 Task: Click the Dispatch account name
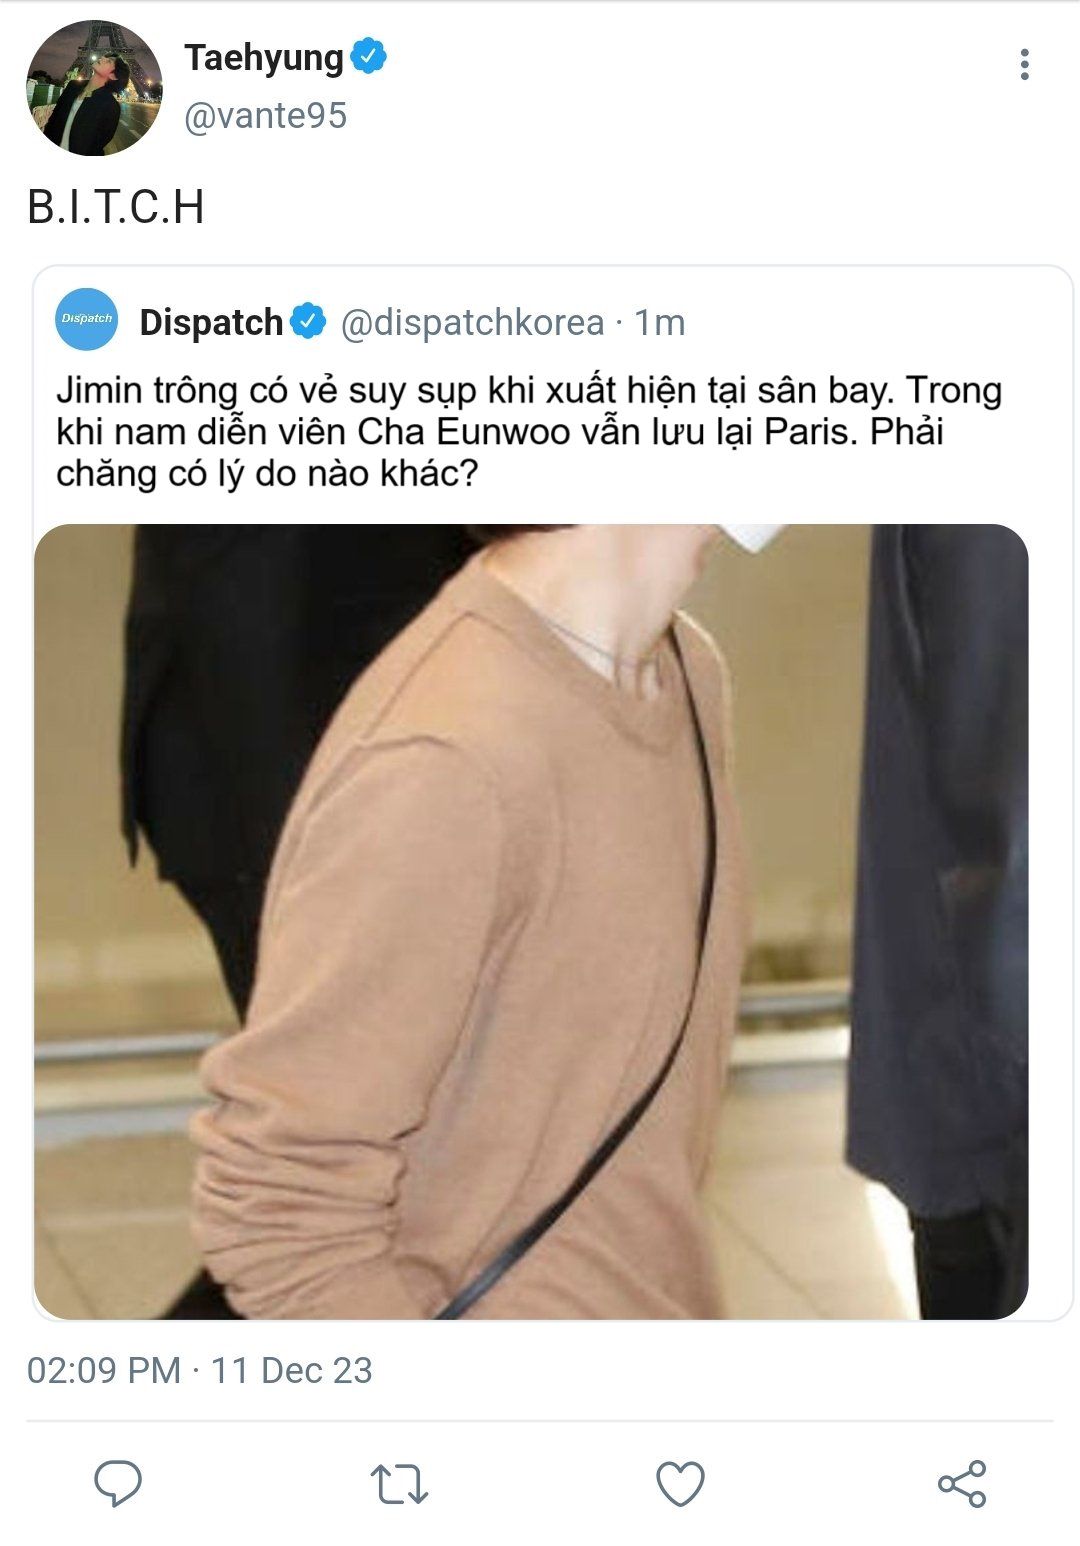pos(211,323)
